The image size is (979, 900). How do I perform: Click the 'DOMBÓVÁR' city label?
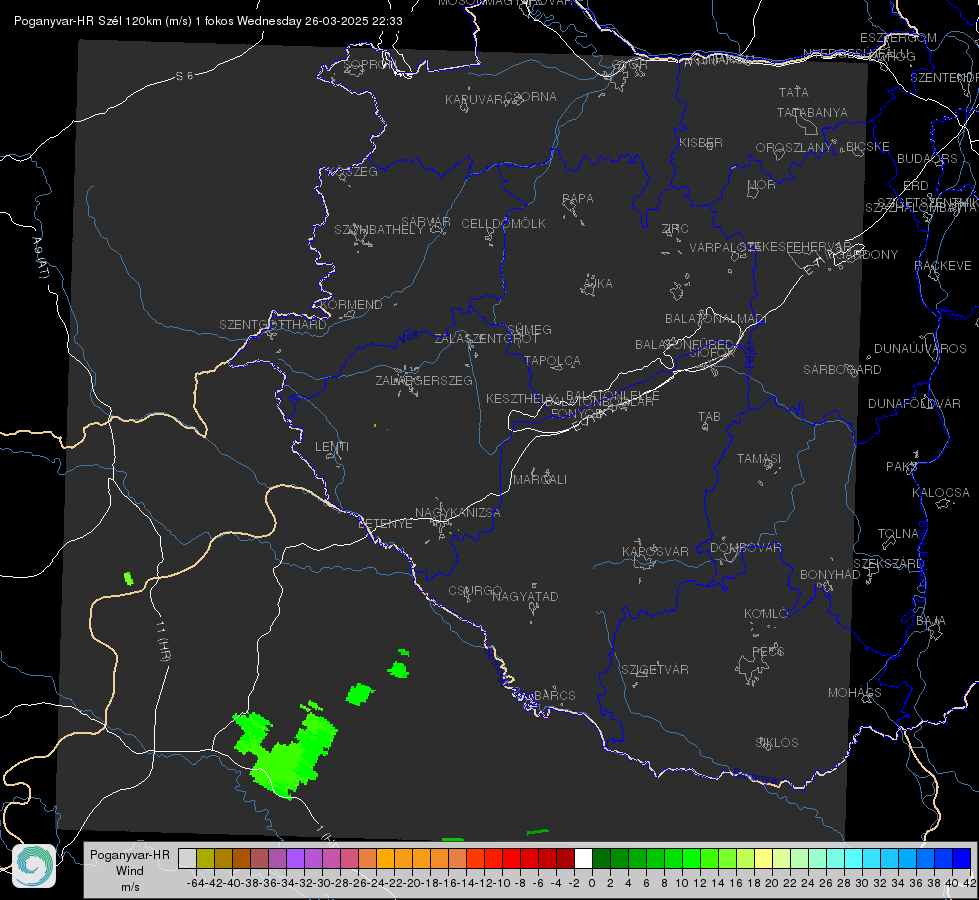pyautogui.click(x=745, y=548)
